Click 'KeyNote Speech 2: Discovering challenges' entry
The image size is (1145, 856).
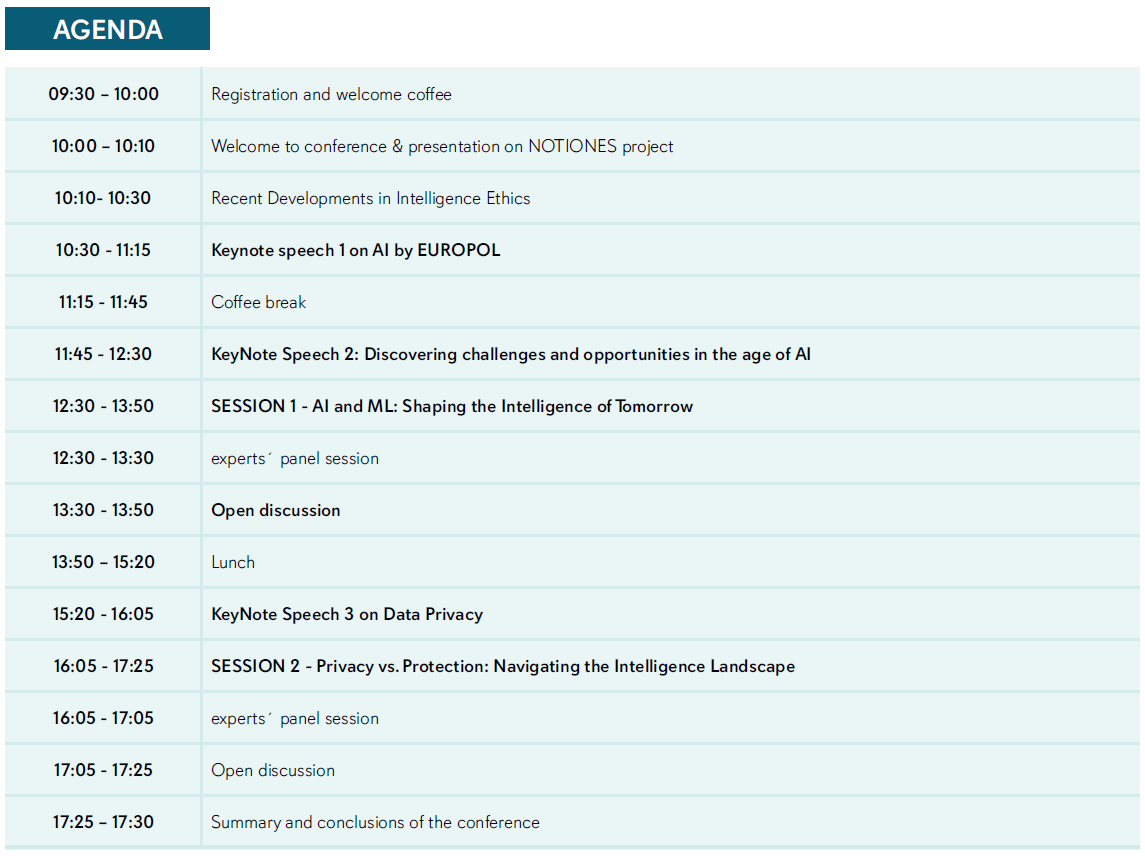[510, 354]
